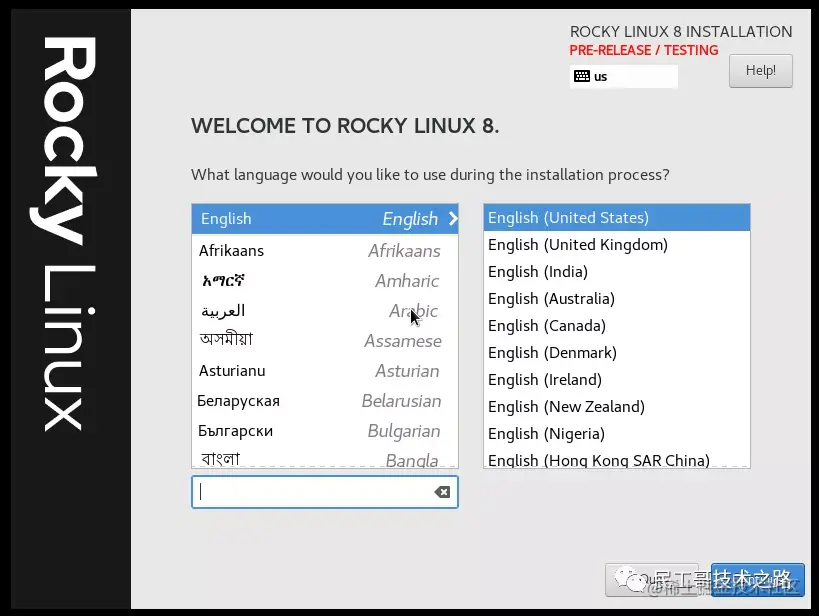Select English (United Kingdom) locale
Viewport: 819px width, 616px height.
click(x=617, y=245)
